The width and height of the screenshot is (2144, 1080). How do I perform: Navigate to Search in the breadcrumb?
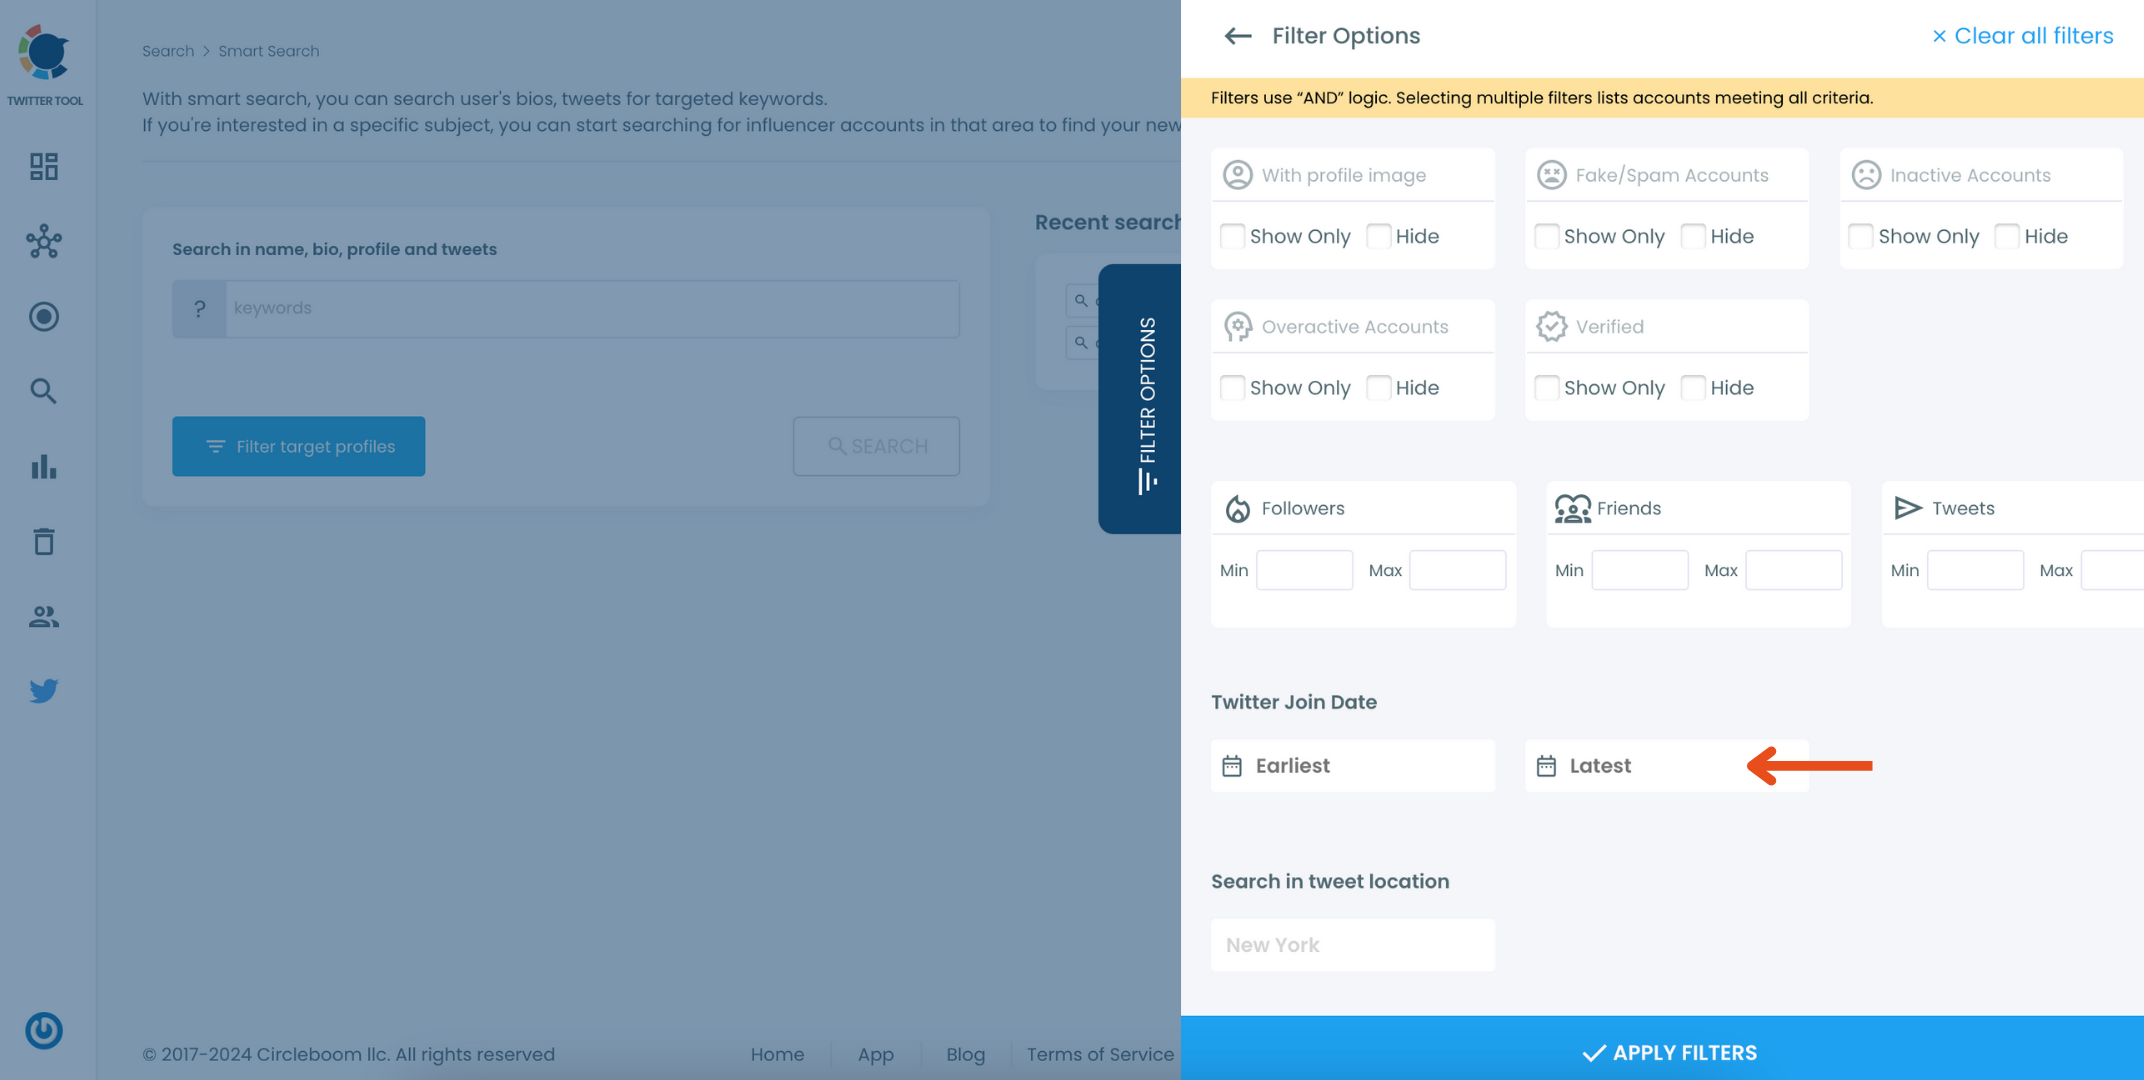167,51
